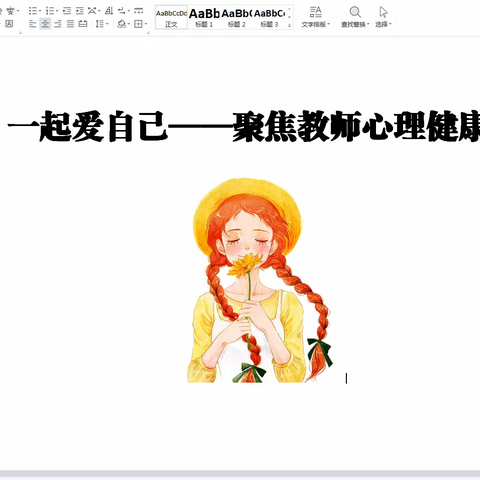Decrease paragraph indent
Screen dimensions: 480x480
click(x=67, y=11)
